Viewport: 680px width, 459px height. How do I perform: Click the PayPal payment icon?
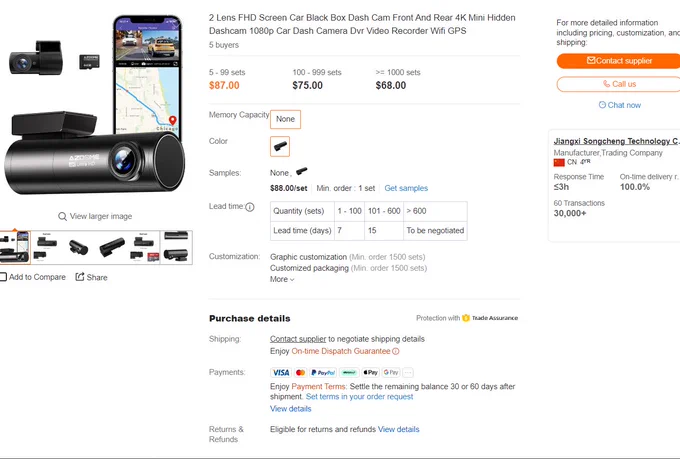323,372
